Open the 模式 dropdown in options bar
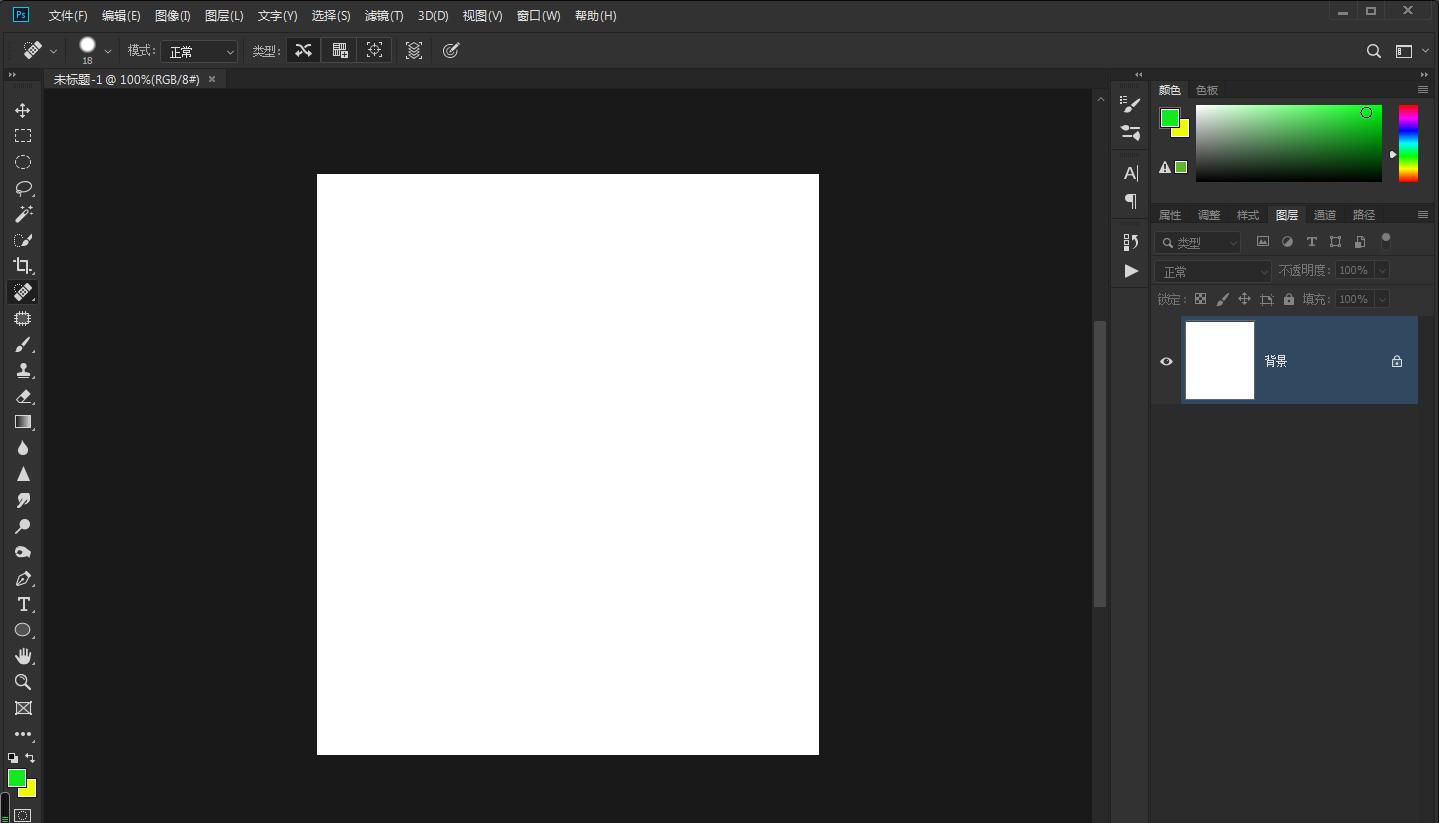 tap(199, 51)
